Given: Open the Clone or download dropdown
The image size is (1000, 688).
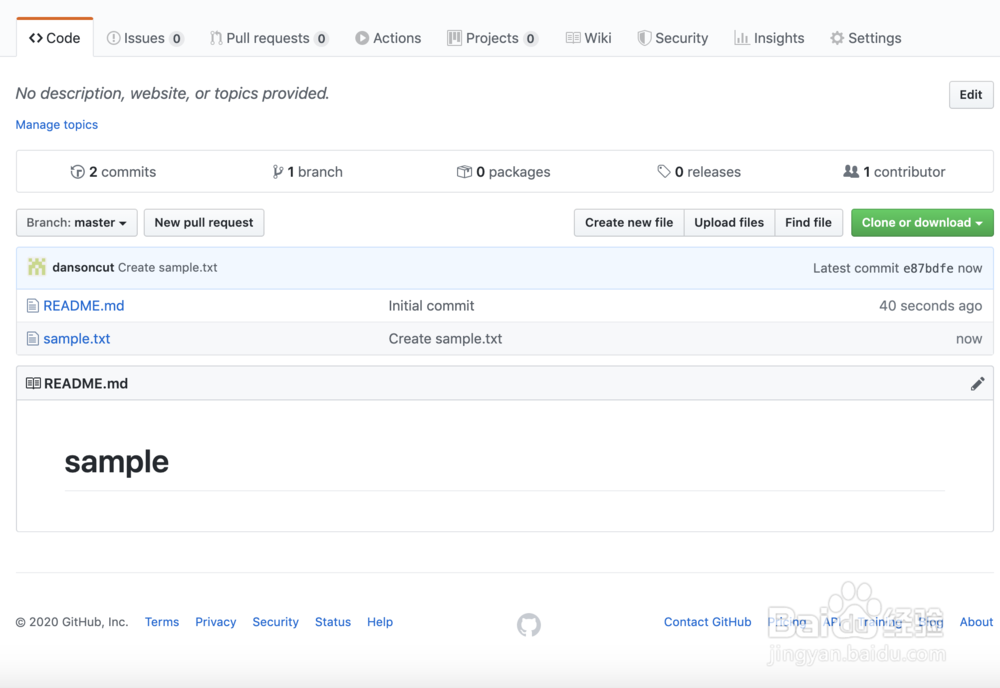Looking at the screenshot, I should click(922, 223).
